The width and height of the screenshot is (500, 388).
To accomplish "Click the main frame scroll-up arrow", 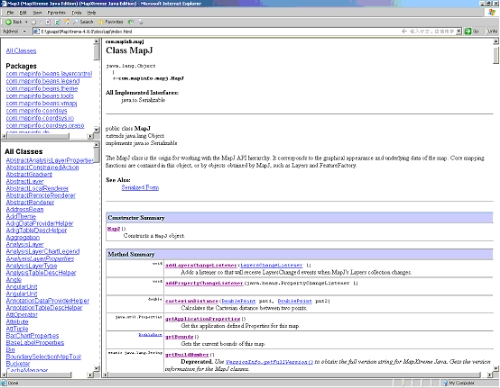I will tap(496, 41).
